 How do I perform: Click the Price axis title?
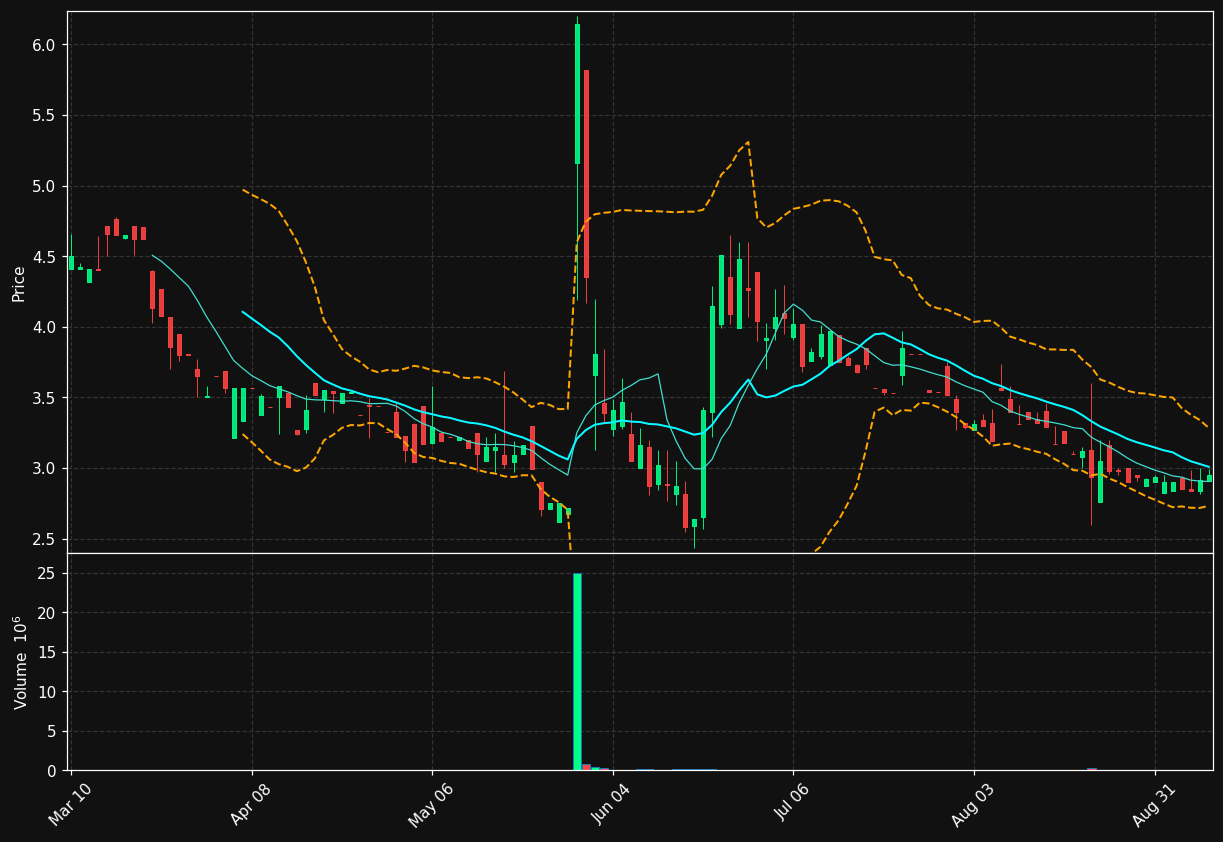[19, 283]
